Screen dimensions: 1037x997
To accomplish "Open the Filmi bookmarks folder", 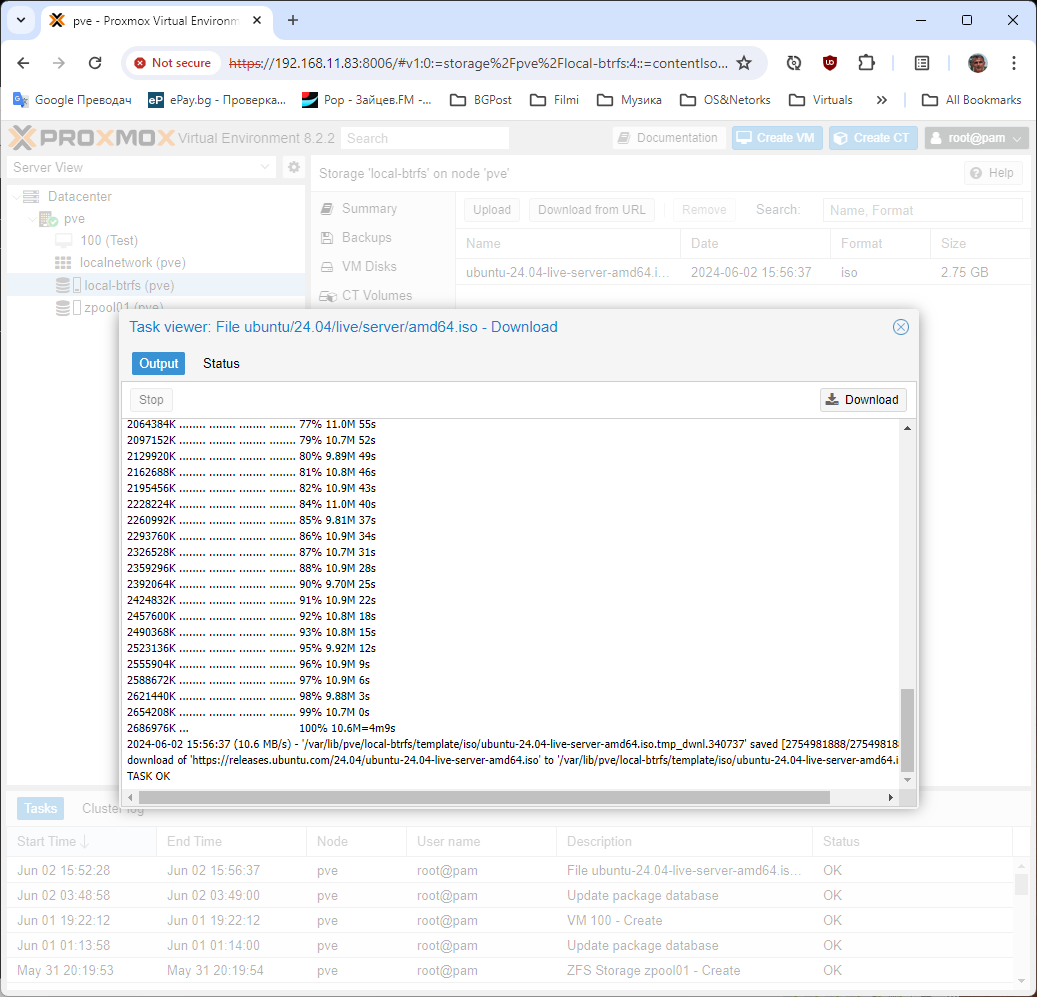I will [554, 100].
